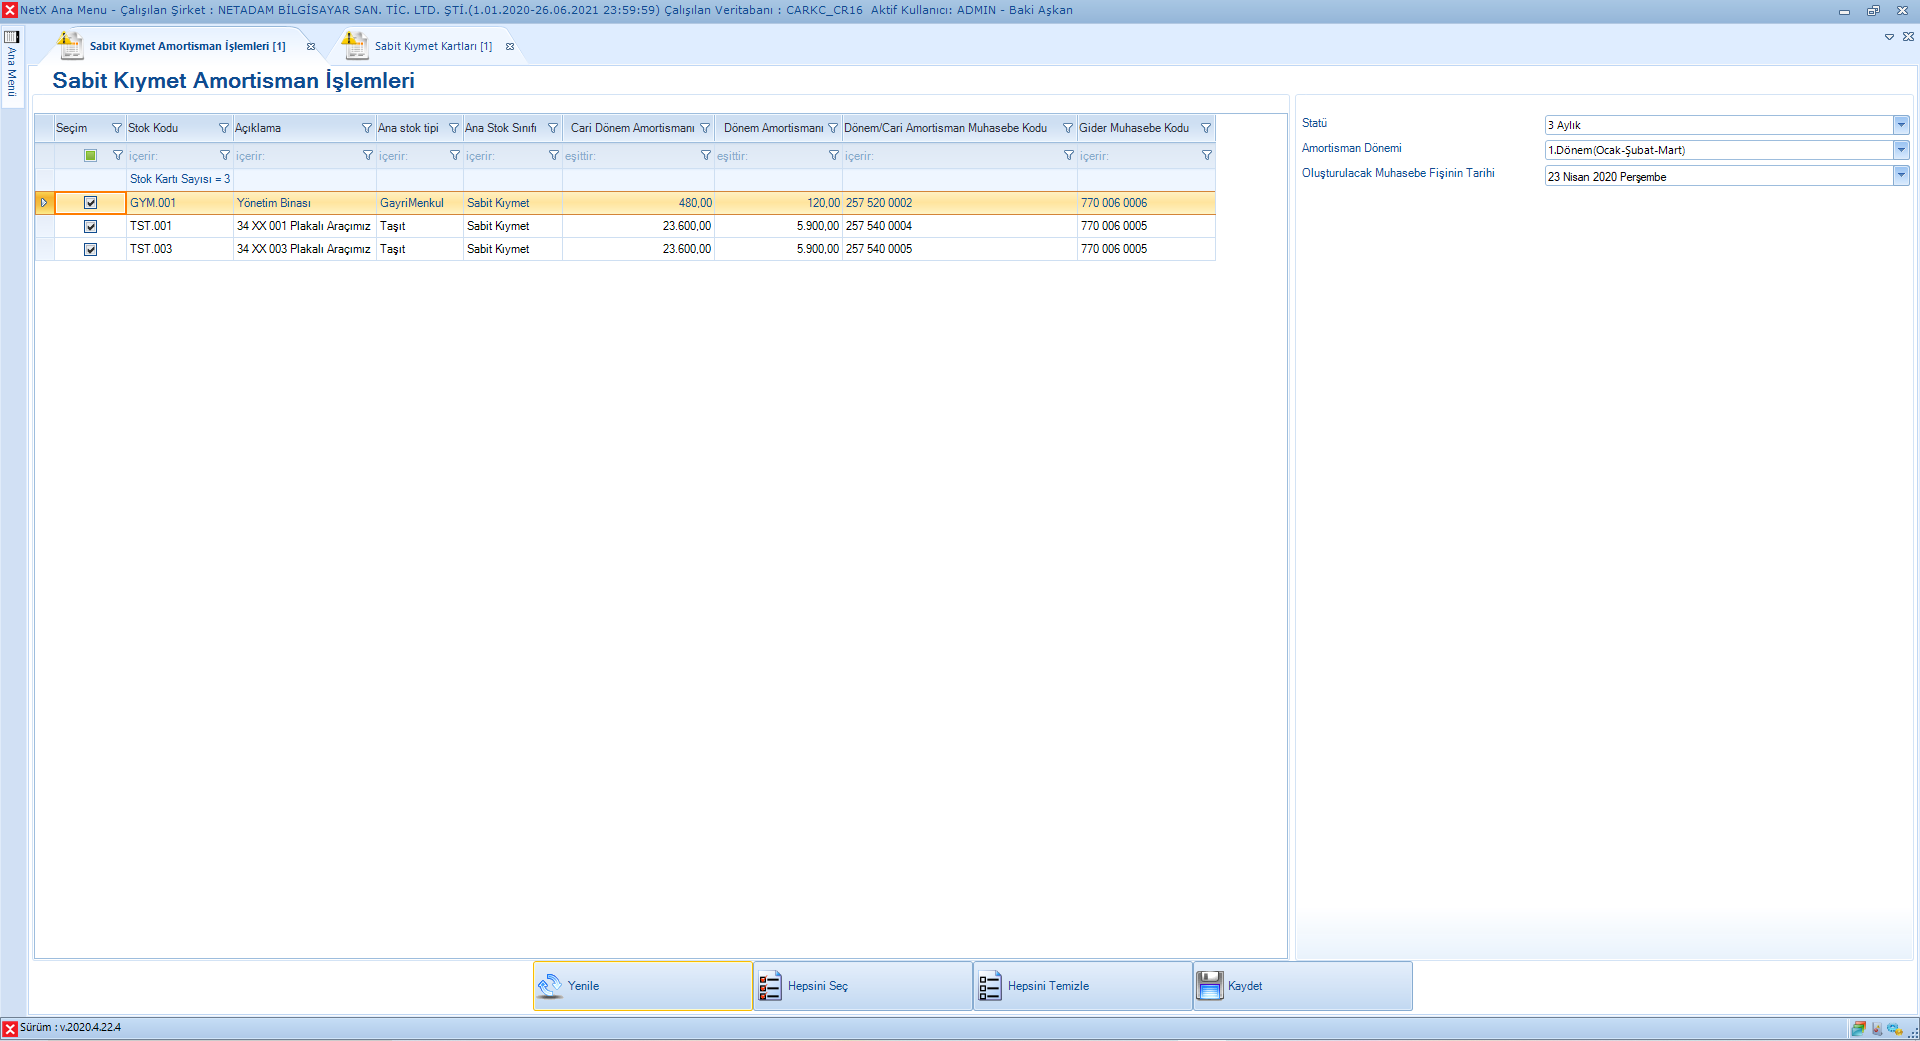
Task: Click the Kaydet floppy disk icon
Action: click(x=1210, y=986)
